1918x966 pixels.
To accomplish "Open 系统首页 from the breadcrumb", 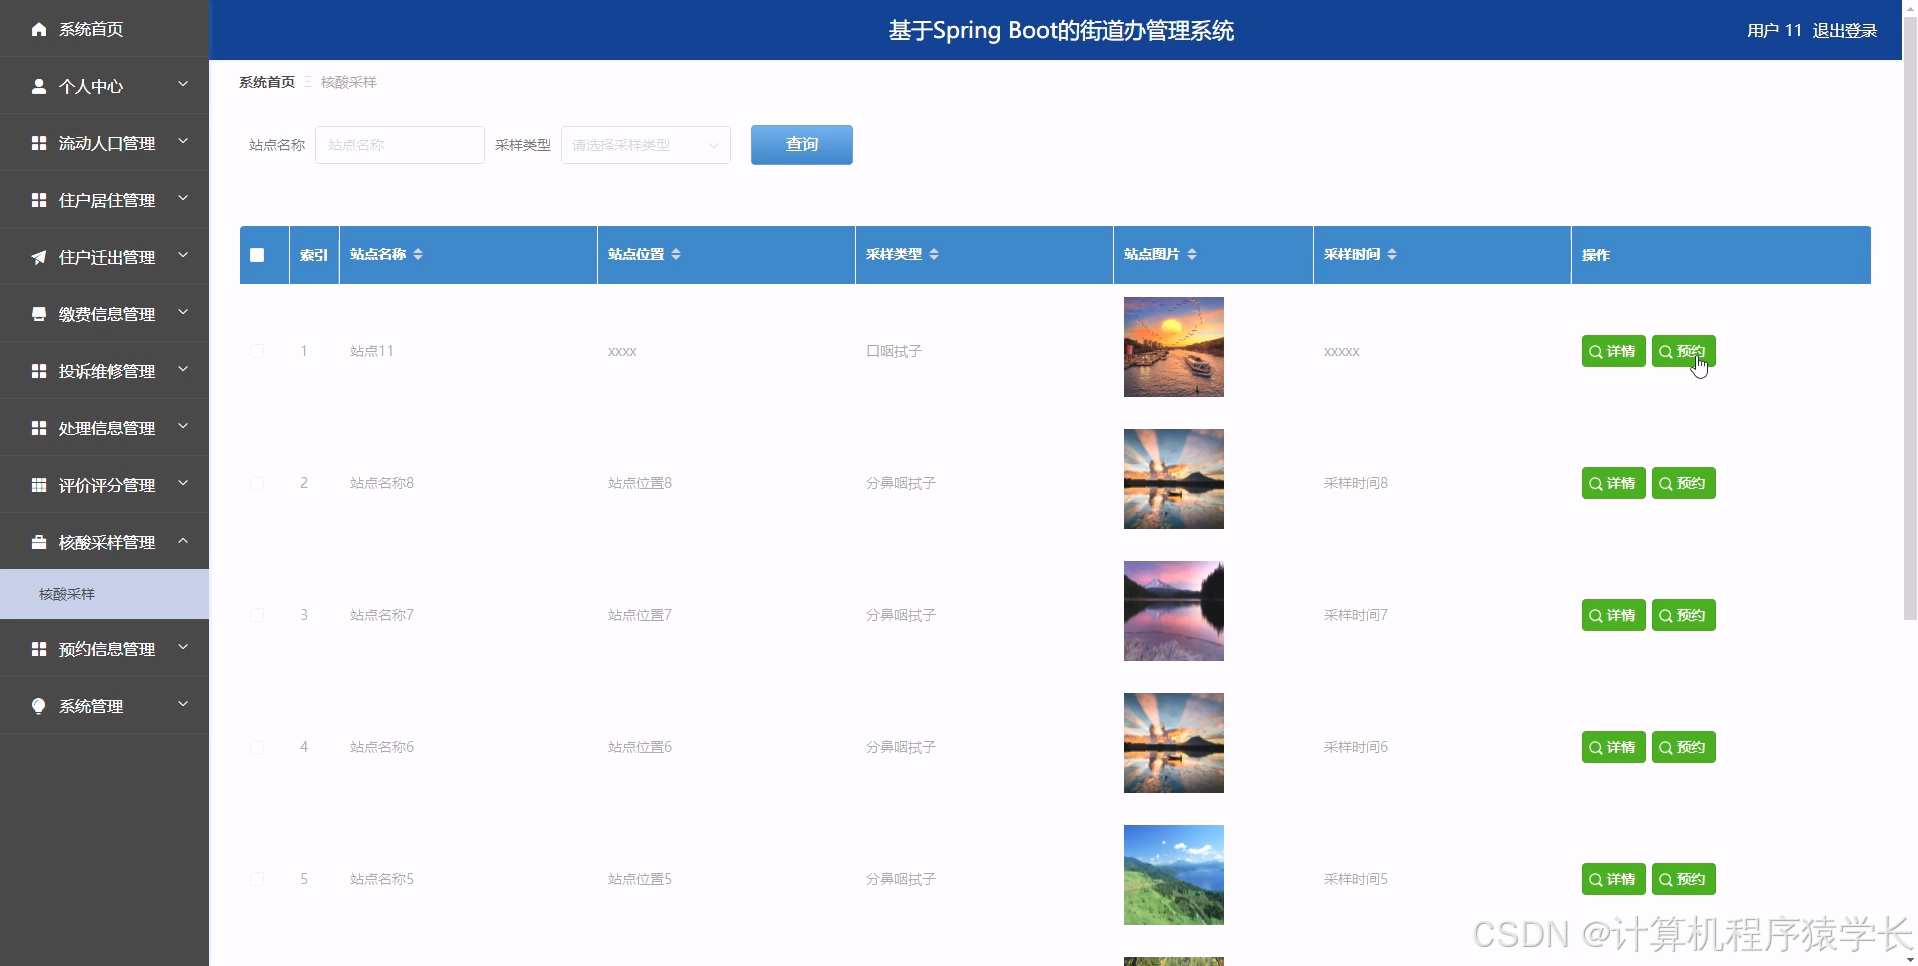I will (266, 81).
